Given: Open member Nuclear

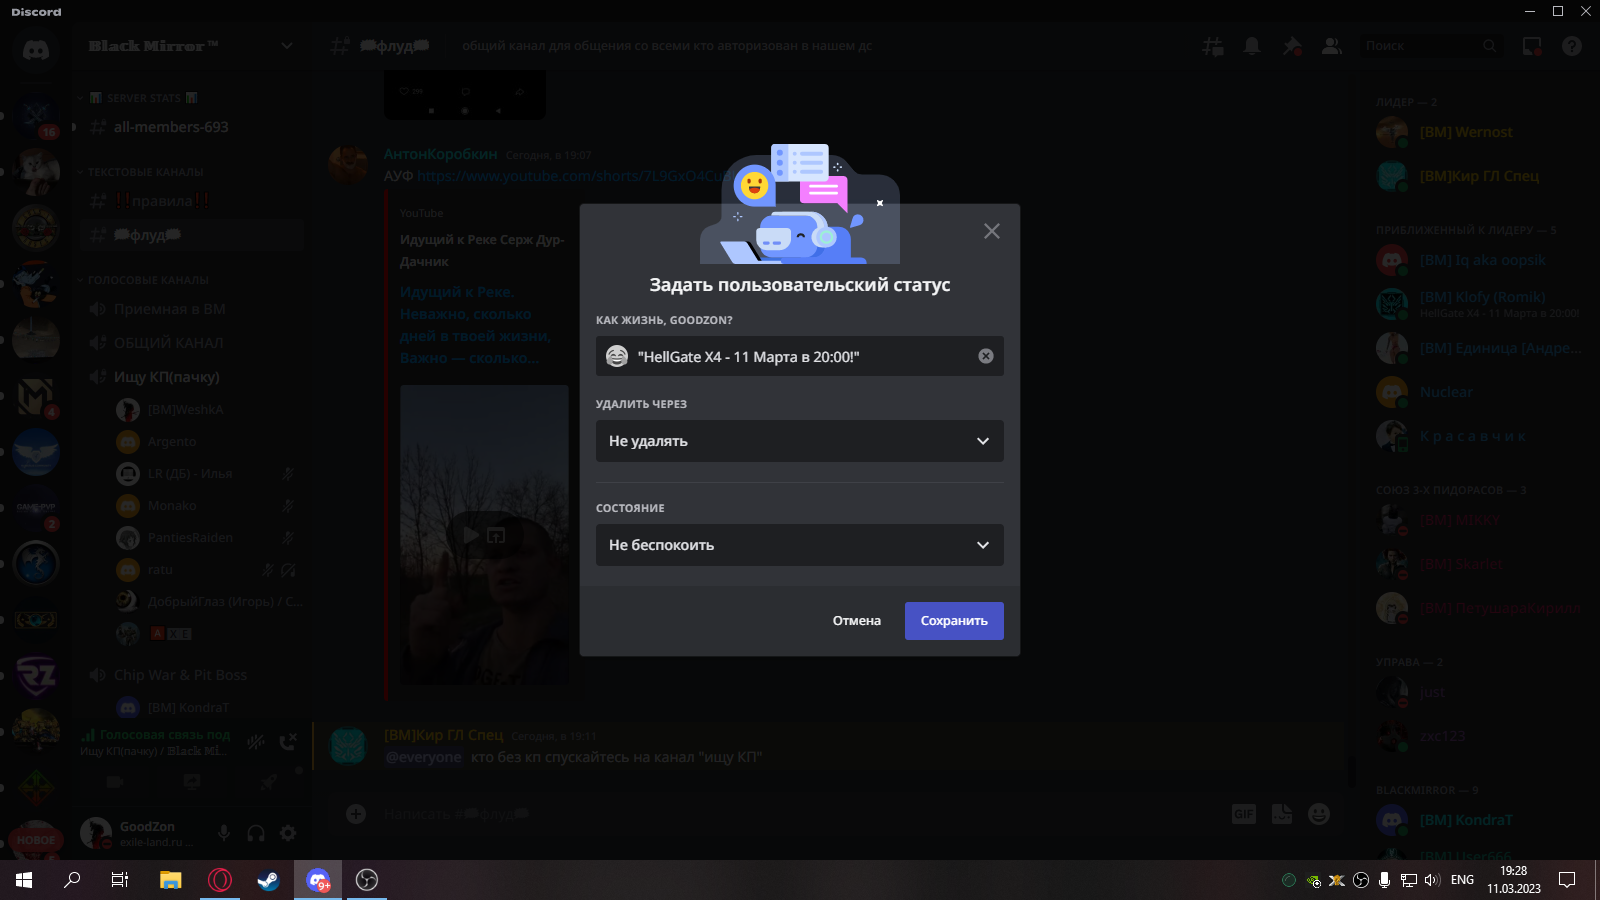Looking at the screenshot, I should (x=1480, y=392).
